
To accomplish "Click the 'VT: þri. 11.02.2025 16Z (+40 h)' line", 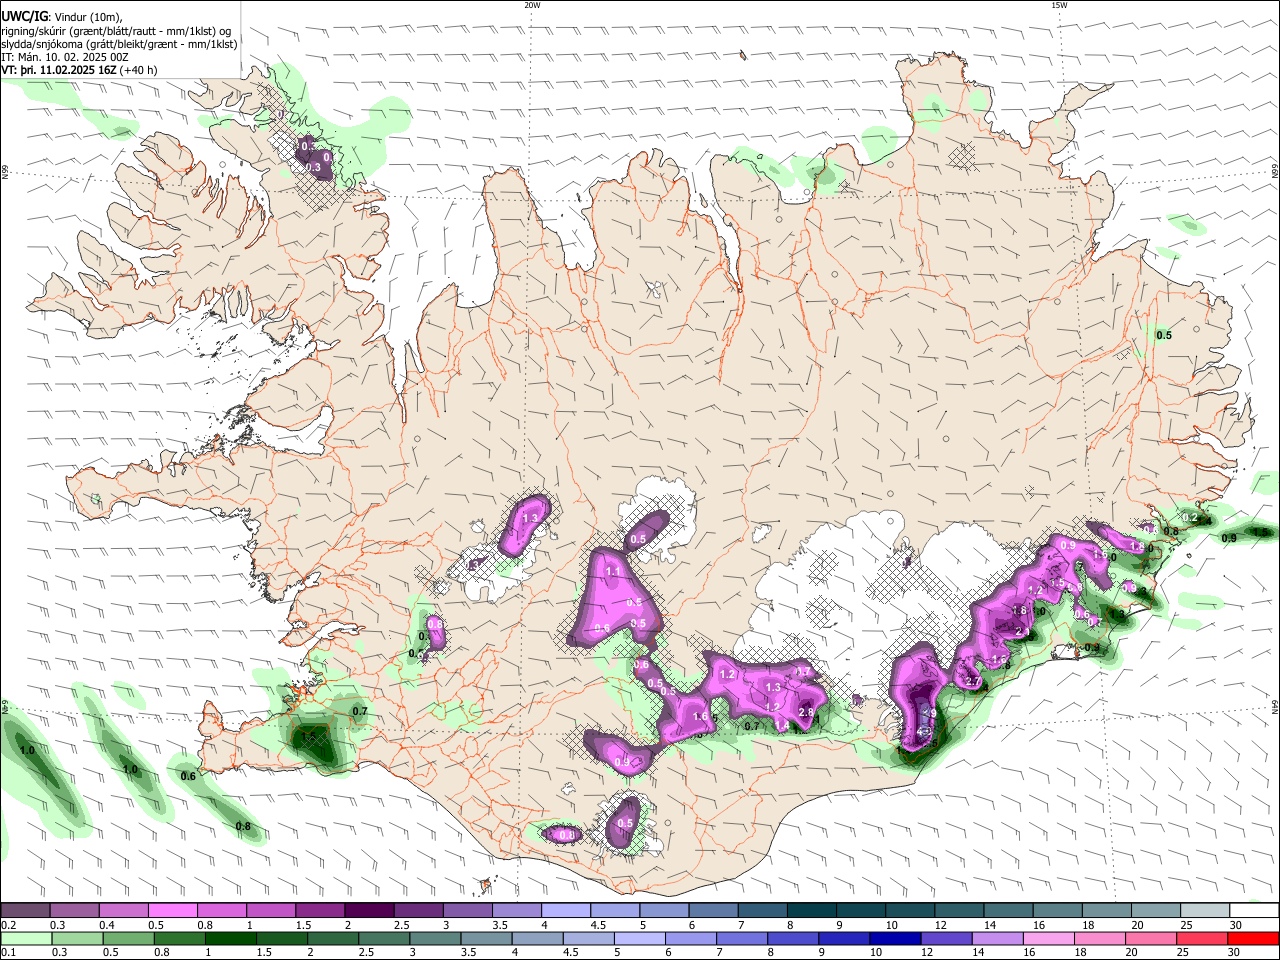I will coord(79,70).
